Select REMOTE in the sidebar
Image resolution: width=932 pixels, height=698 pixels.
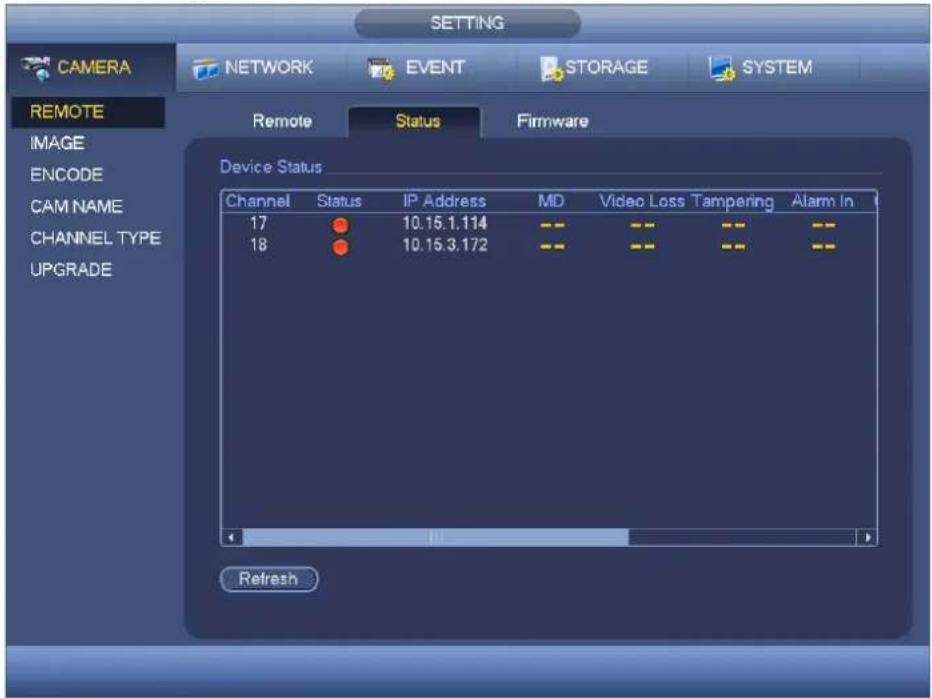tap(88, 112)
